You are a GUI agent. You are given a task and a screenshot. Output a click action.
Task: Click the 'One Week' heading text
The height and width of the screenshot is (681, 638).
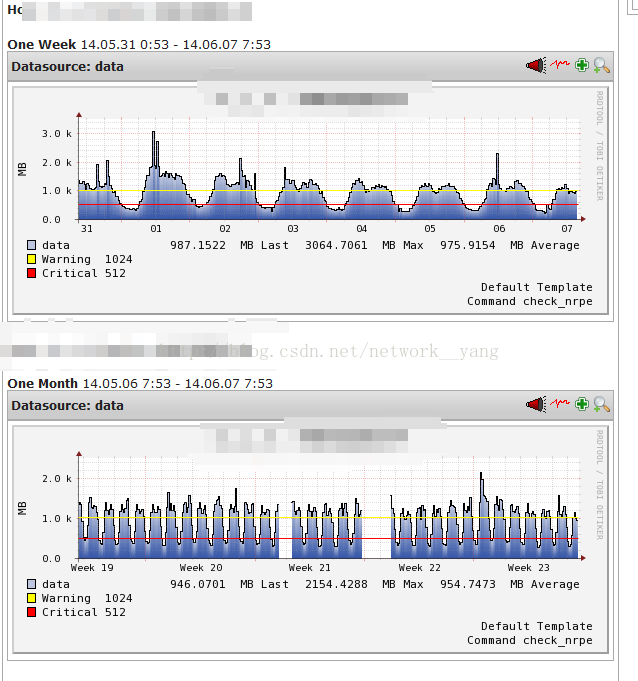tap(42, 44)
